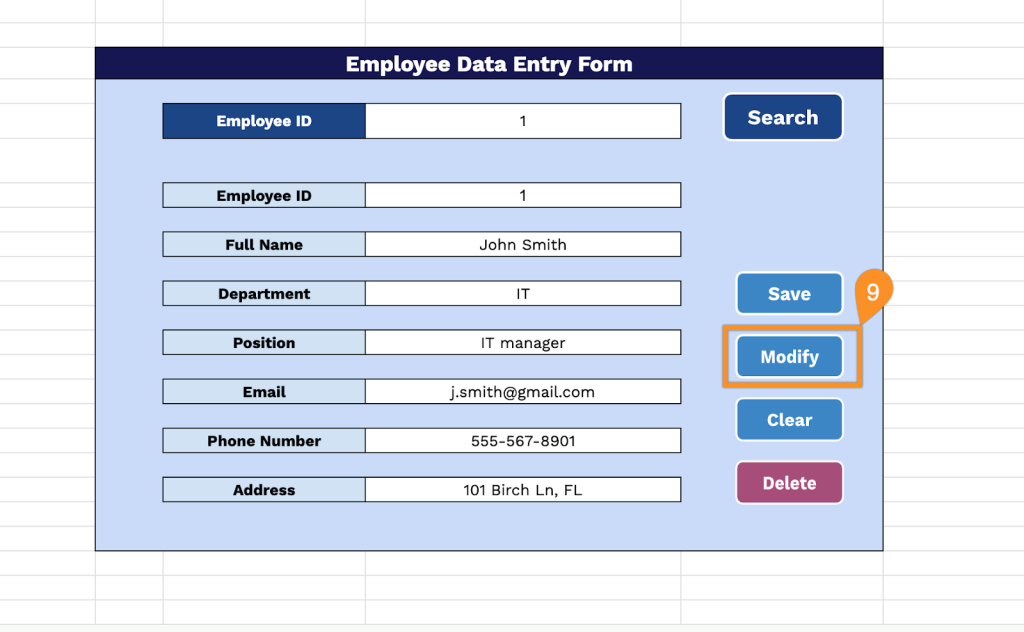Click the Employee Data Entry Form title bar
The width and height of the screenshot is (1024, 632).
tap(489, 64)
